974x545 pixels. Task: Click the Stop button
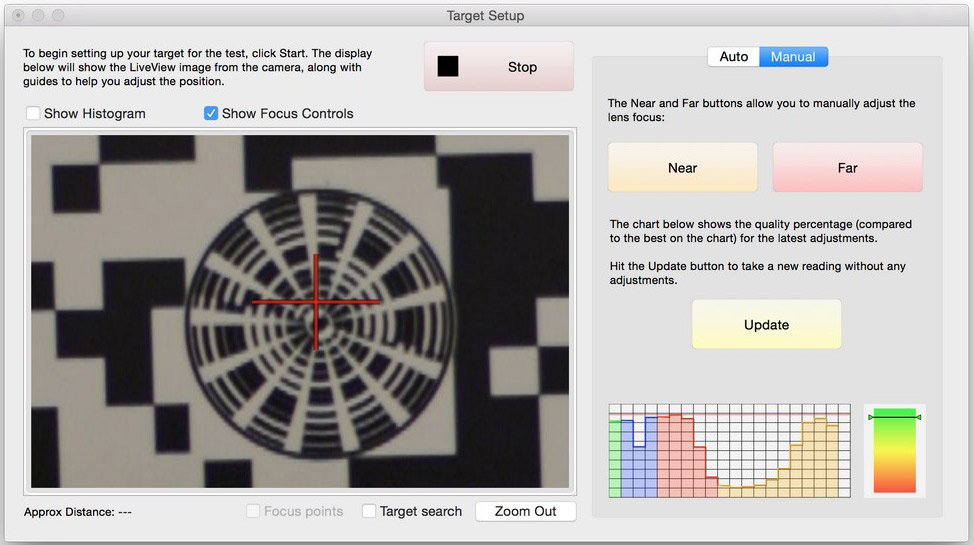pos(499,66)
